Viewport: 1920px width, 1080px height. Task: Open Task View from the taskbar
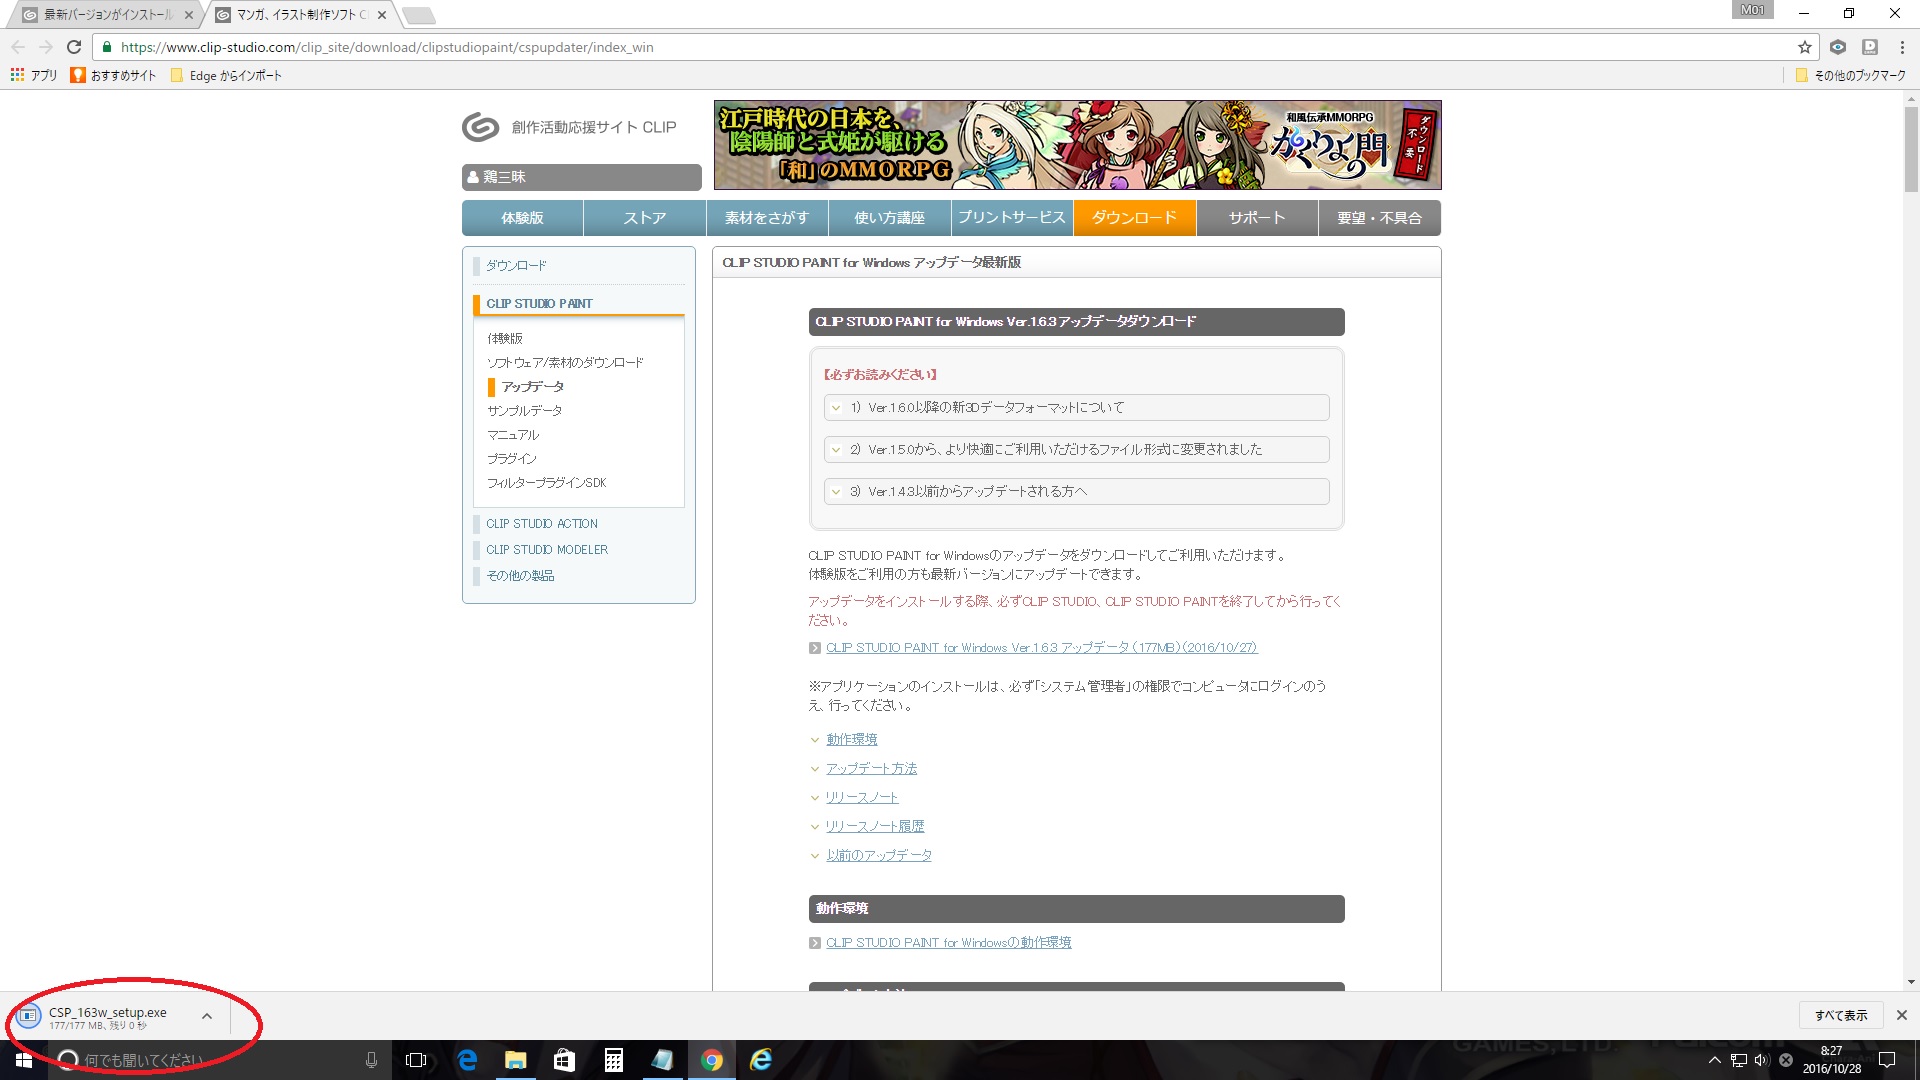coord(416,1060)
